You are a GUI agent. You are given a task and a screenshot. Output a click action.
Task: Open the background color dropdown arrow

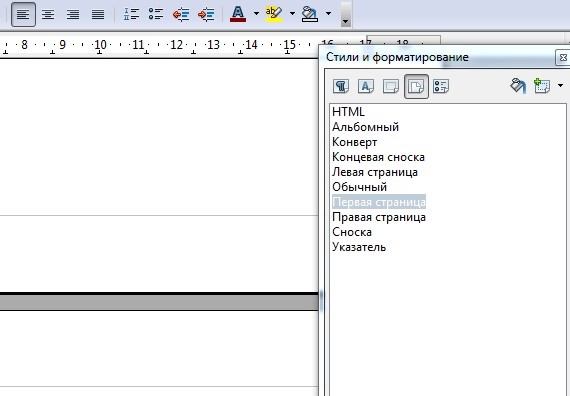328,14
